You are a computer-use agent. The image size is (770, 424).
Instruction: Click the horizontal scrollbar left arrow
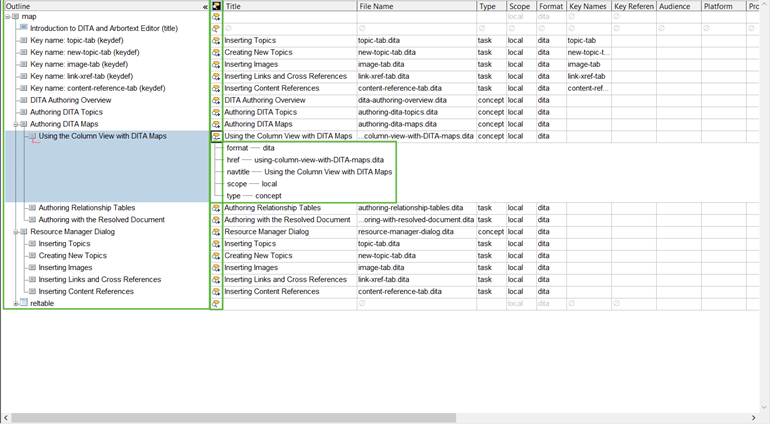click(x=5, y=418)
